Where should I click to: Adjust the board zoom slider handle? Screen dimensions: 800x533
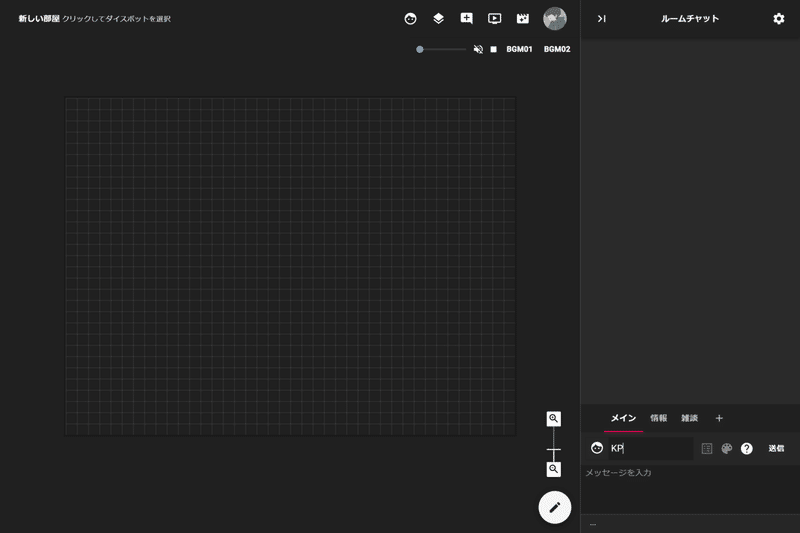pos(554,450)
